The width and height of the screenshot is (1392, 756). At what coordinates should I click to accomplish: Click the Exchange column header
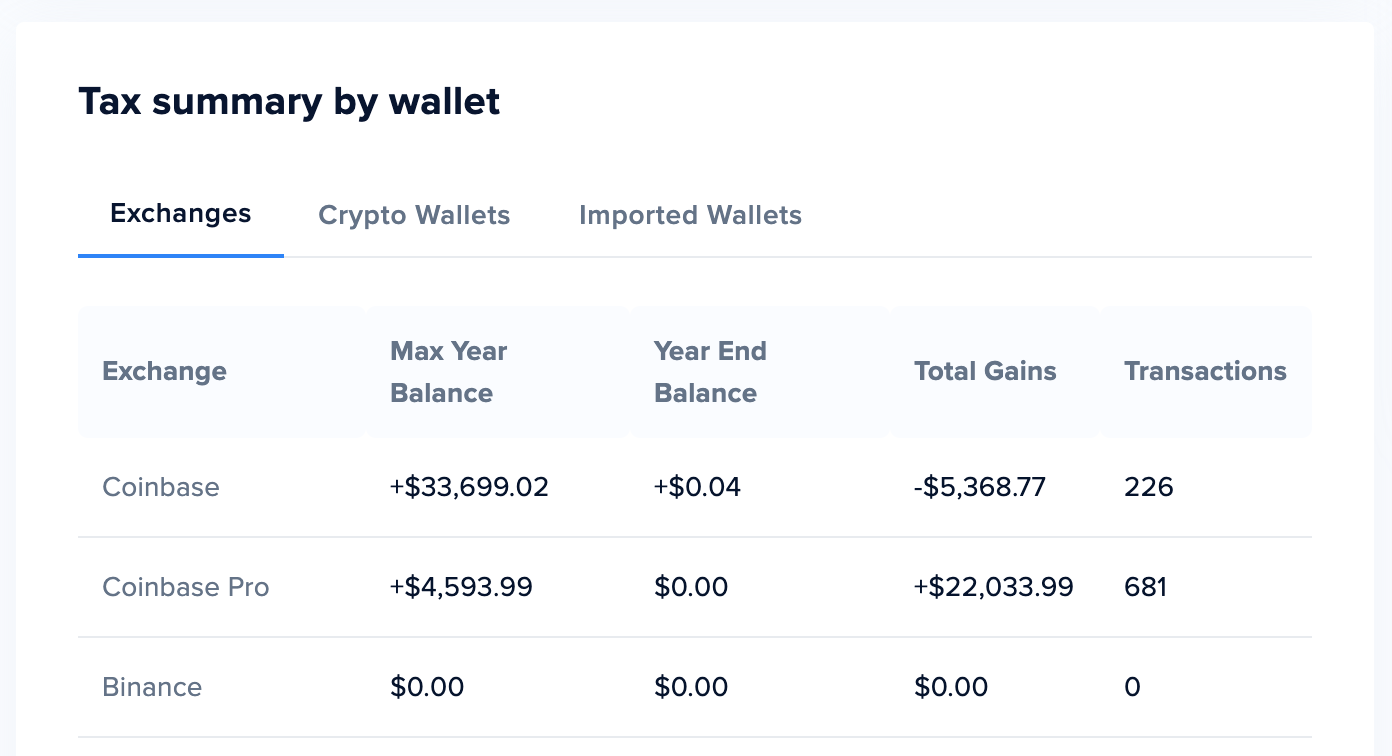click(x=164, y=371)
